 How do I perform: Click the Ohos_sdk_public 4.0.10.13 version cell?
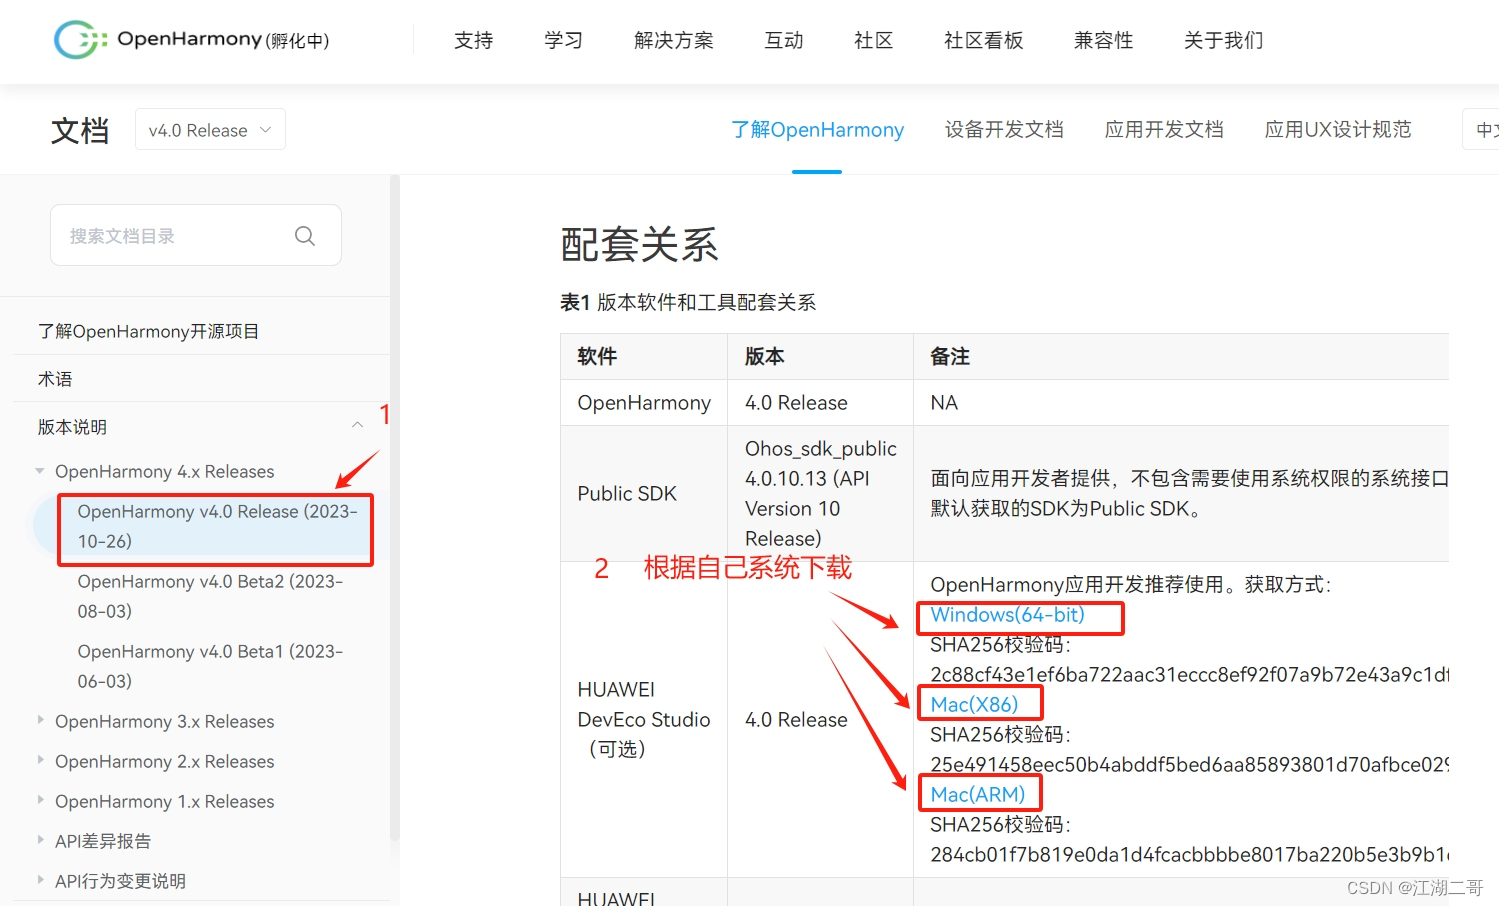(821, 493)
